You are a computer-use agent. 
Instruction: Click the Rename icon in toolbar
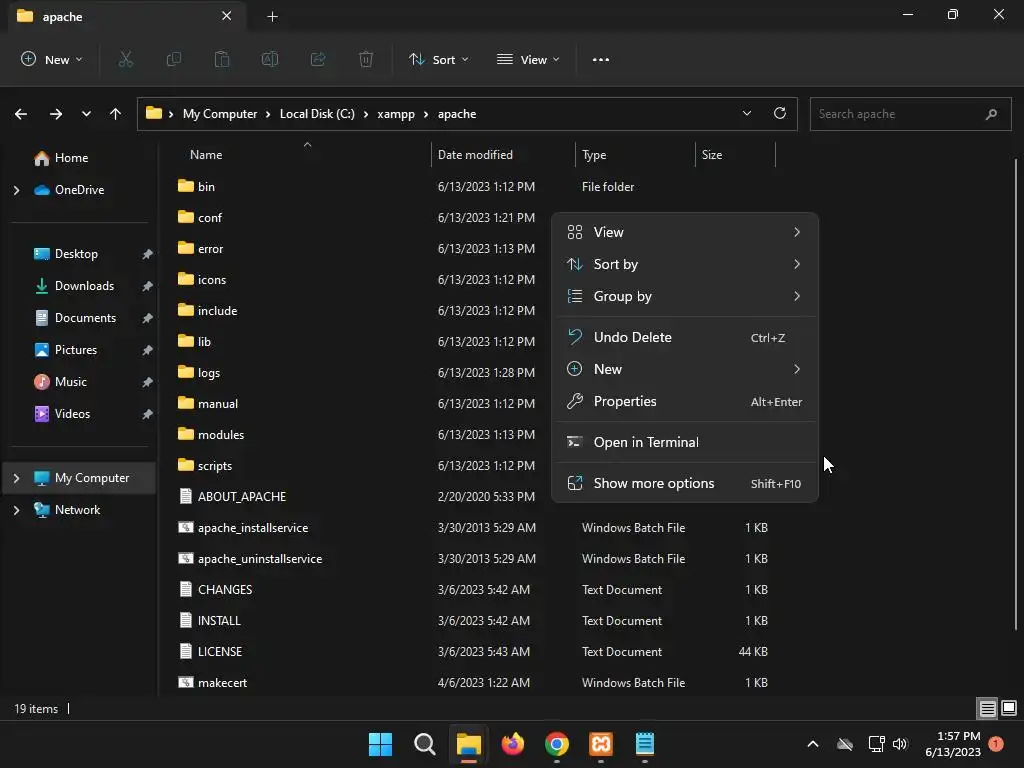(270, 59)
